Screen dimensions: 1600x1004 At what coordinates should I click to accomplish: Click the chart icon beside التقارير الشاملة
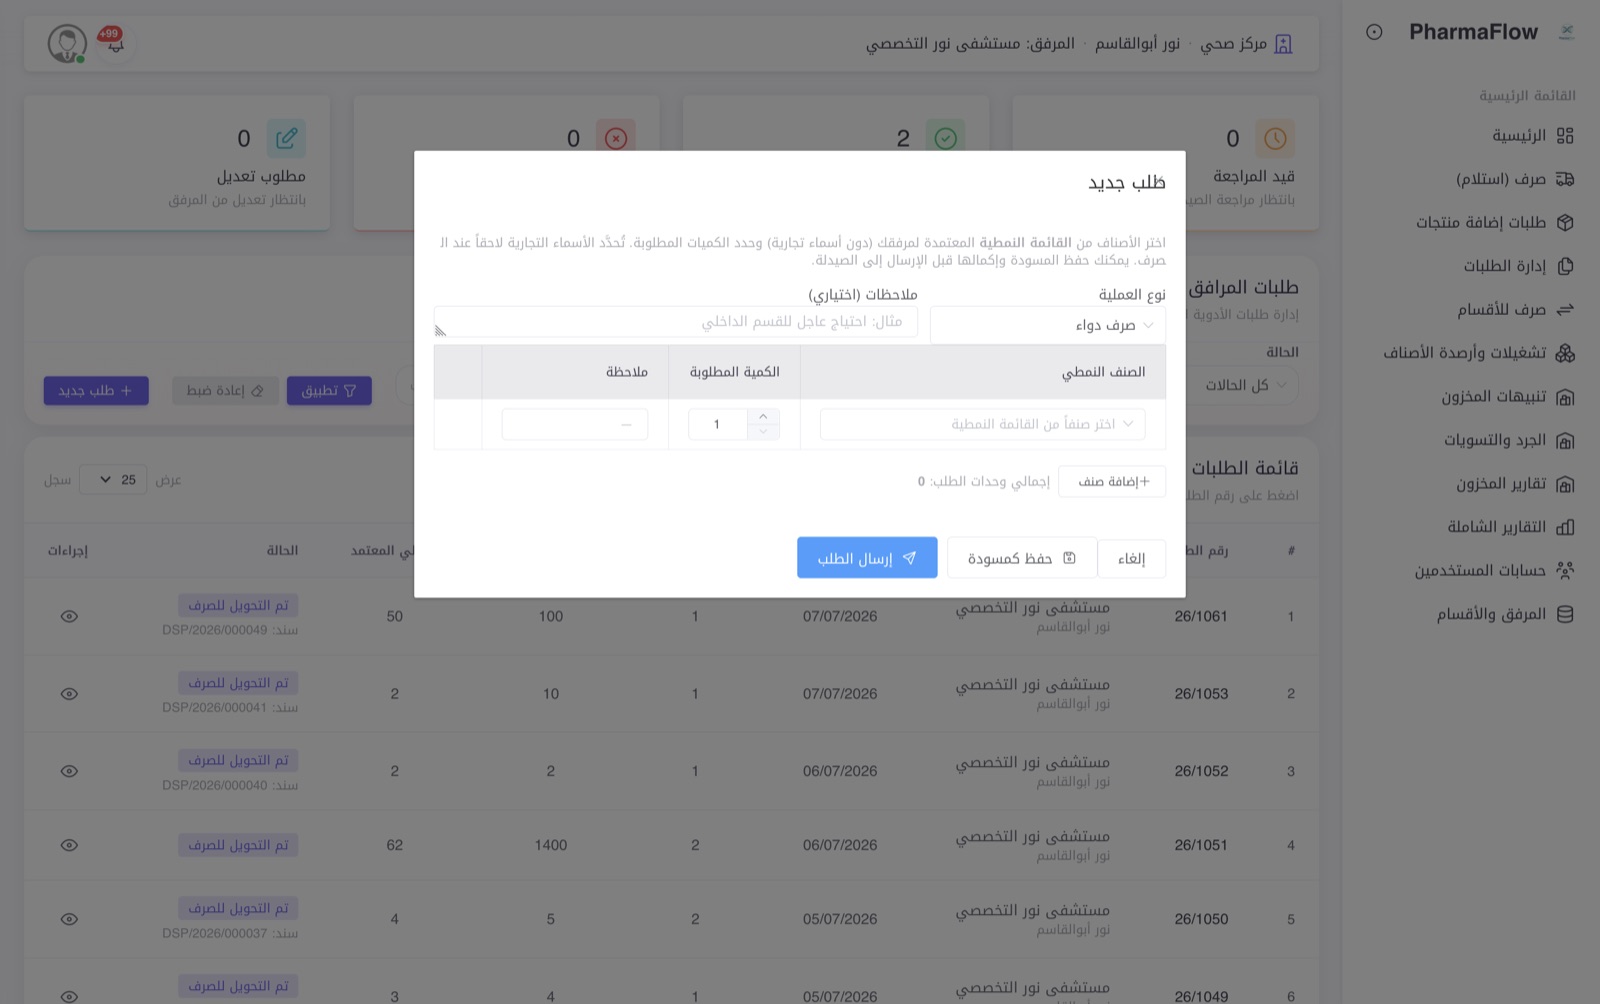pos(1566,527)
